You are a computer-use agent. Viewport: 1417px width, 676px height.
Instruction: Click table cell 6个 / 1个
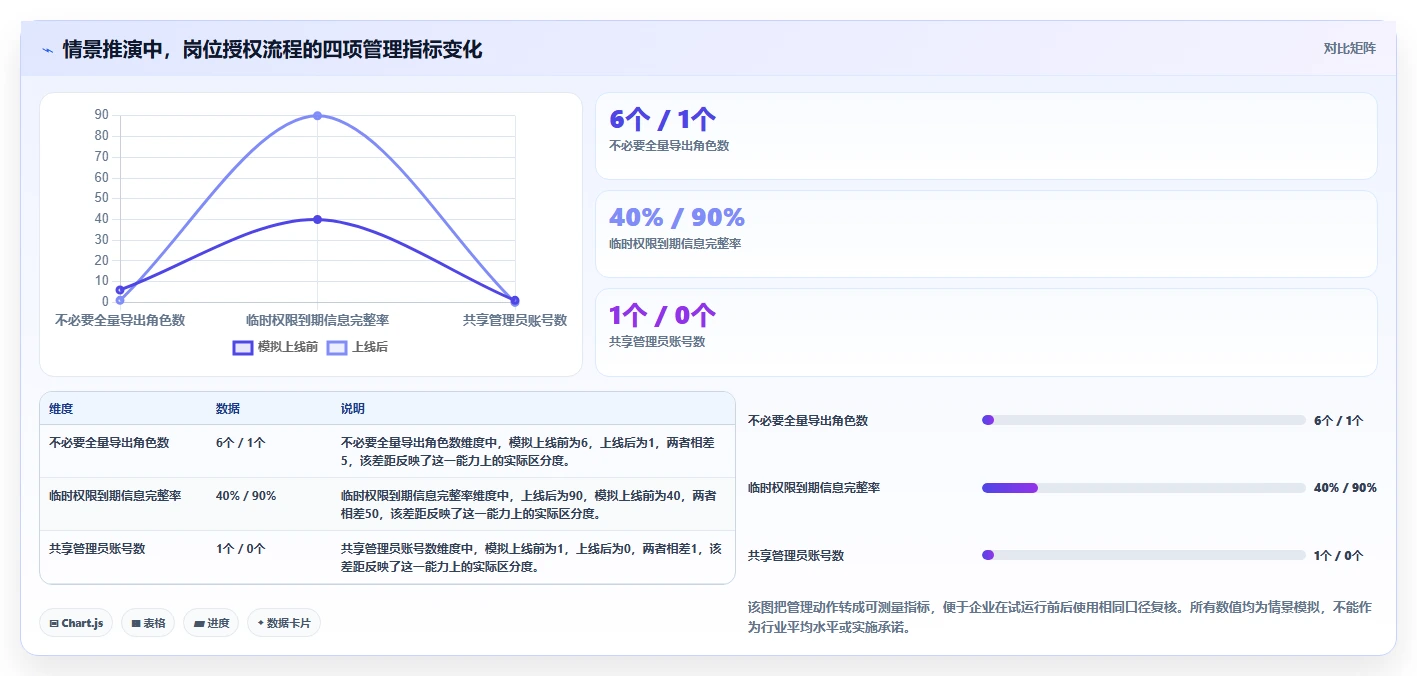[241, 442]
